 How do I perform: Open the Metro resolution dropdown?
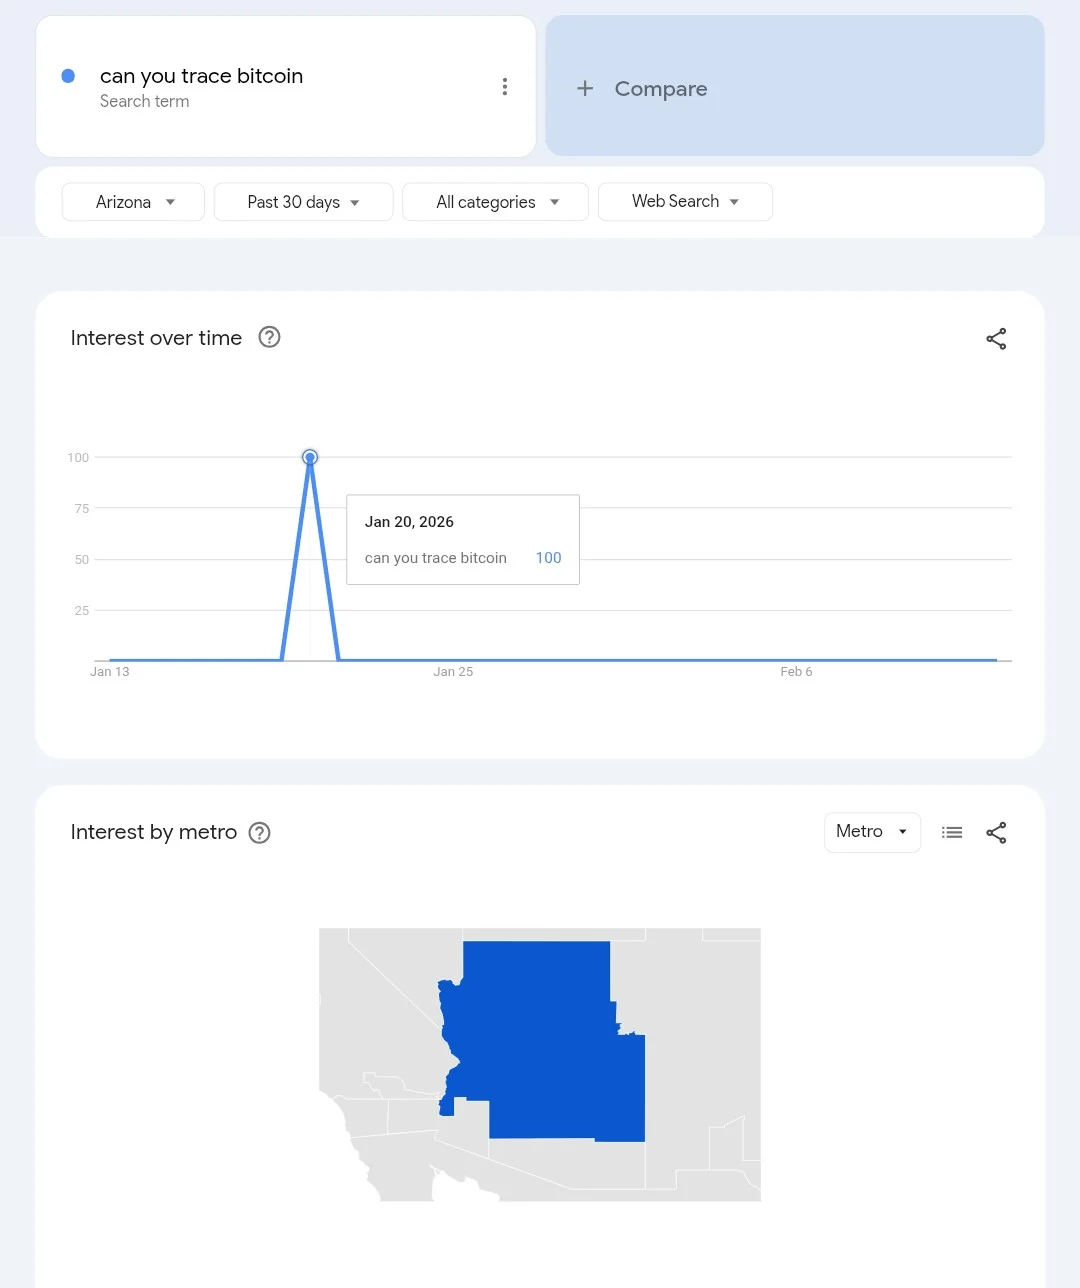pos(872,832)
